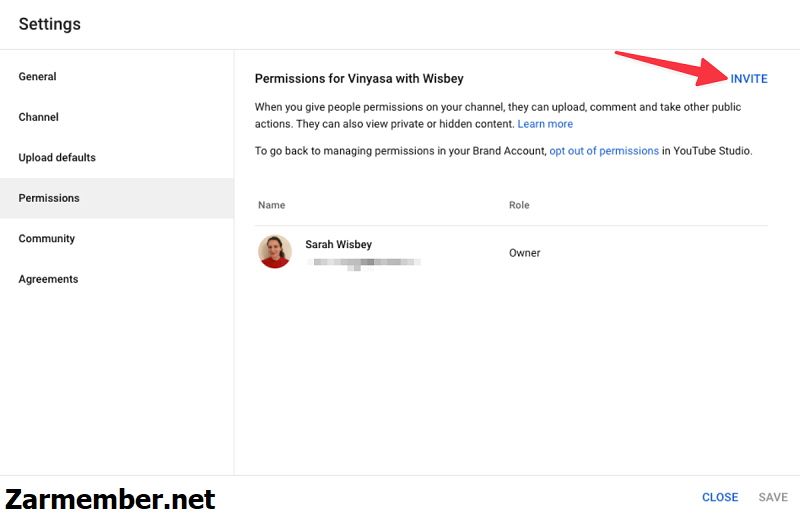
Task: Click the Settings dialog title
Action: [x=49, y=24]
